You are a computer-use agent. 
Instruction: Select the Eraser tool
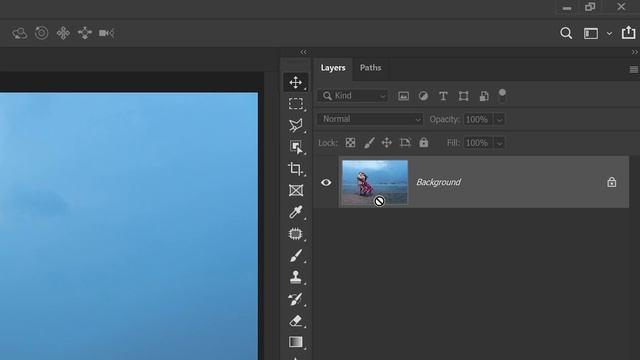pos(296,321)
